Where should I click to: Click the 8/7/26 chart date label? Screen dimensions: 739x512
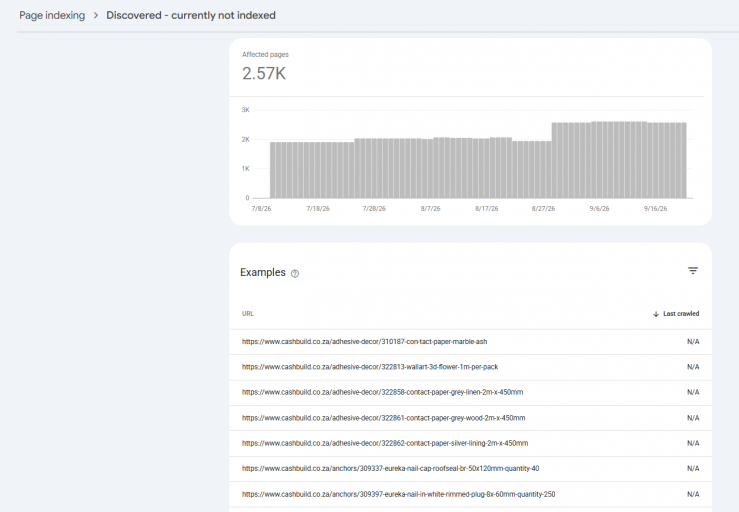point(430,208)
